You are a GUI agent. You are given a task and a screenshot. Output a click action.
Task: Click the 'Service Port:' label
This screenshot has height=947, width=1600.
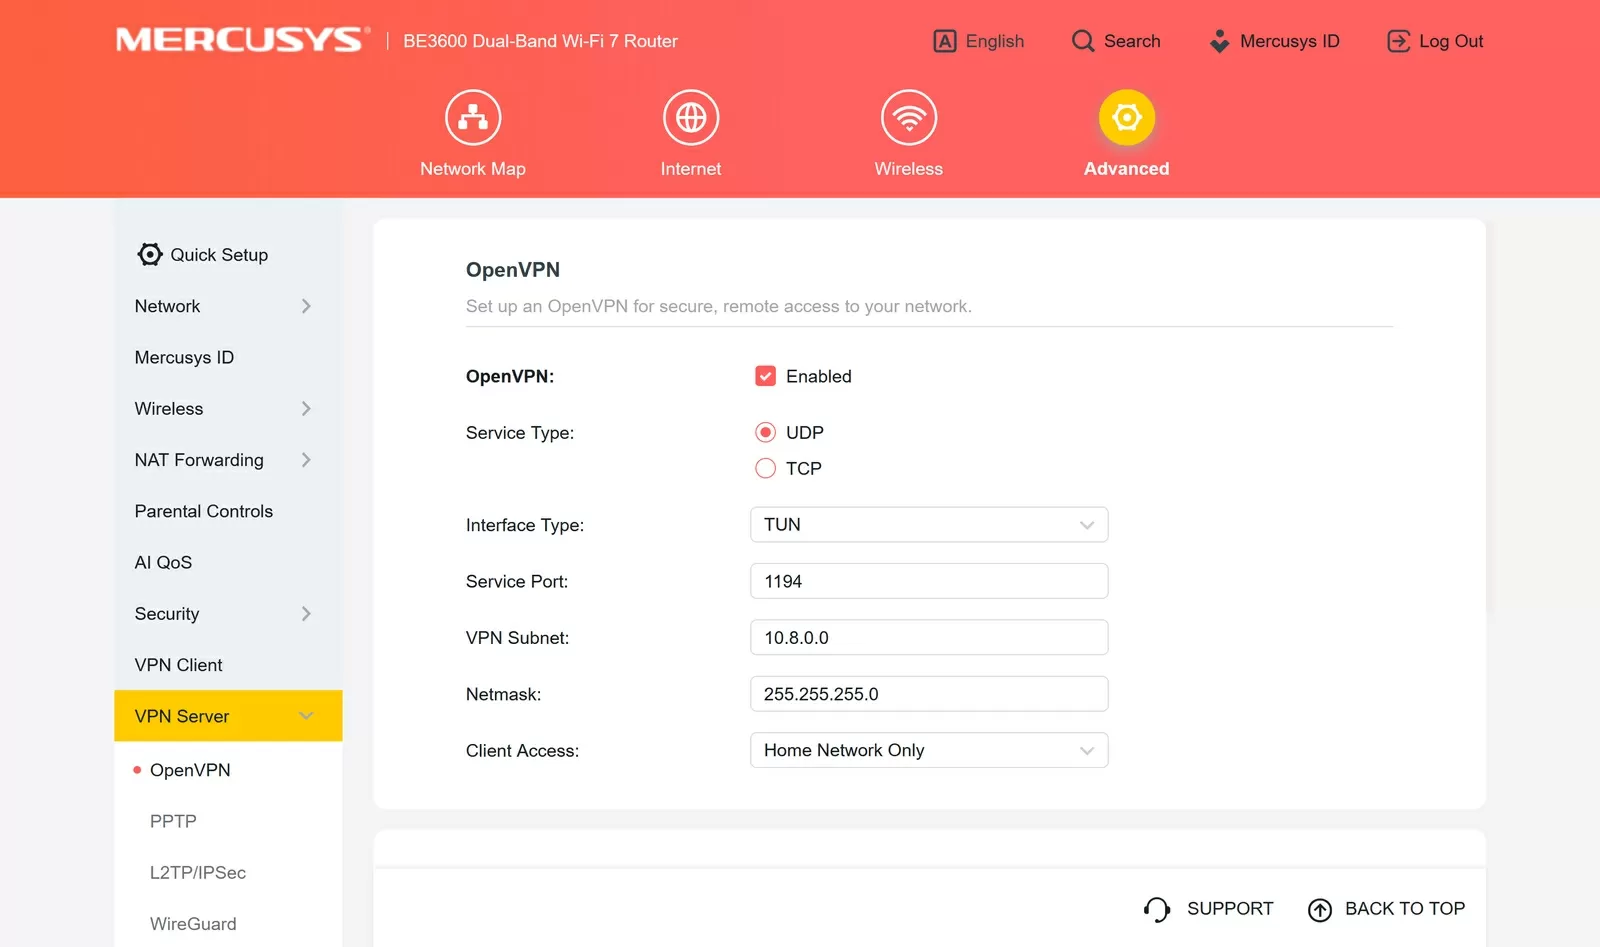coord(517,582)
